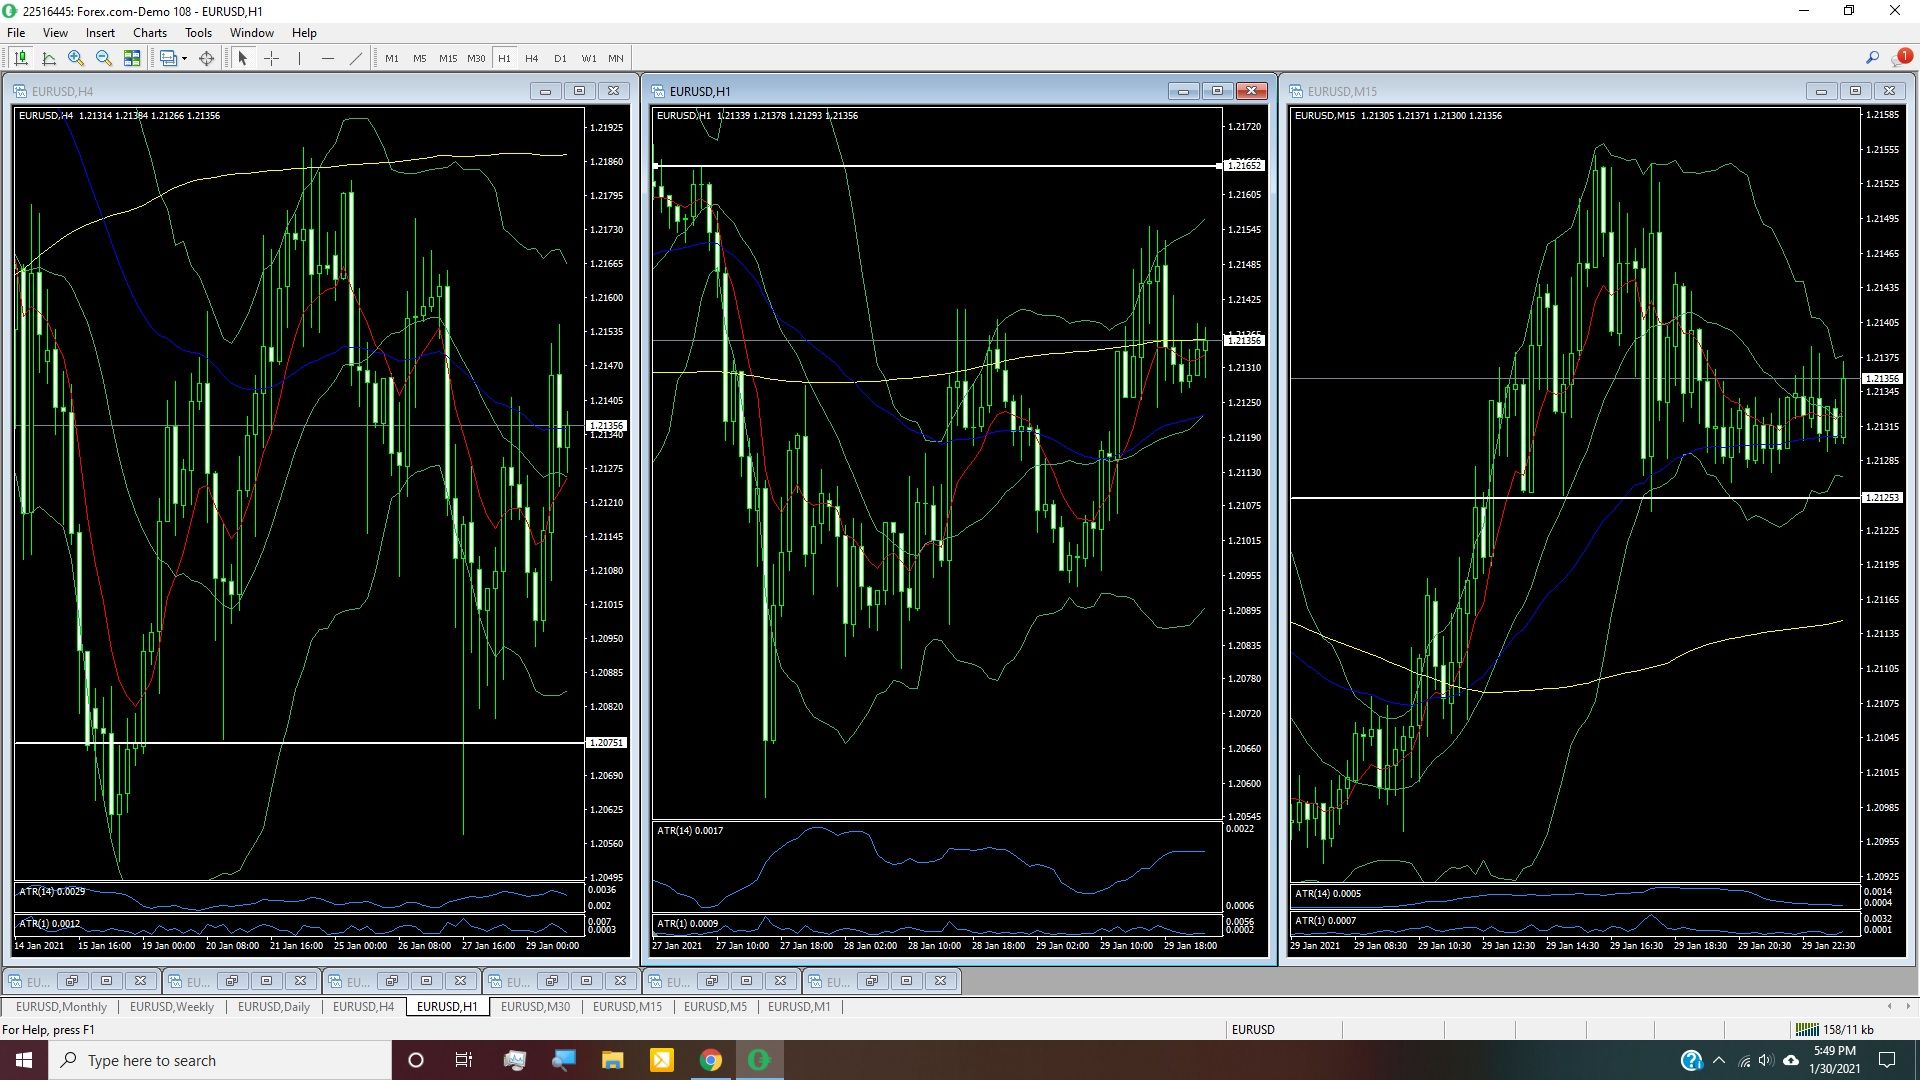
Task: Tile the chart windows using grid icon
Action: coord(132,58)
